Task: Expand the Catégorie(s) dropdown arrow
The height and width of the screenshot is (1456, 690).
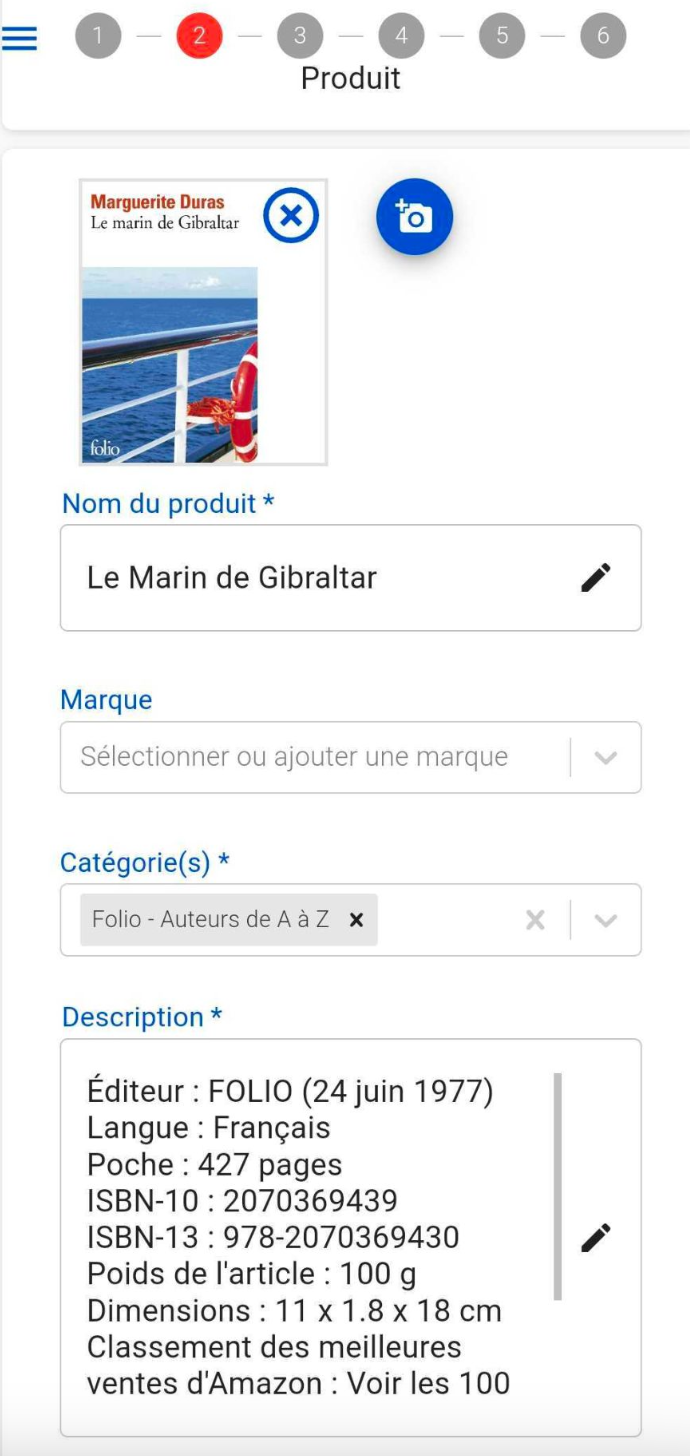Action: point(605,920)
